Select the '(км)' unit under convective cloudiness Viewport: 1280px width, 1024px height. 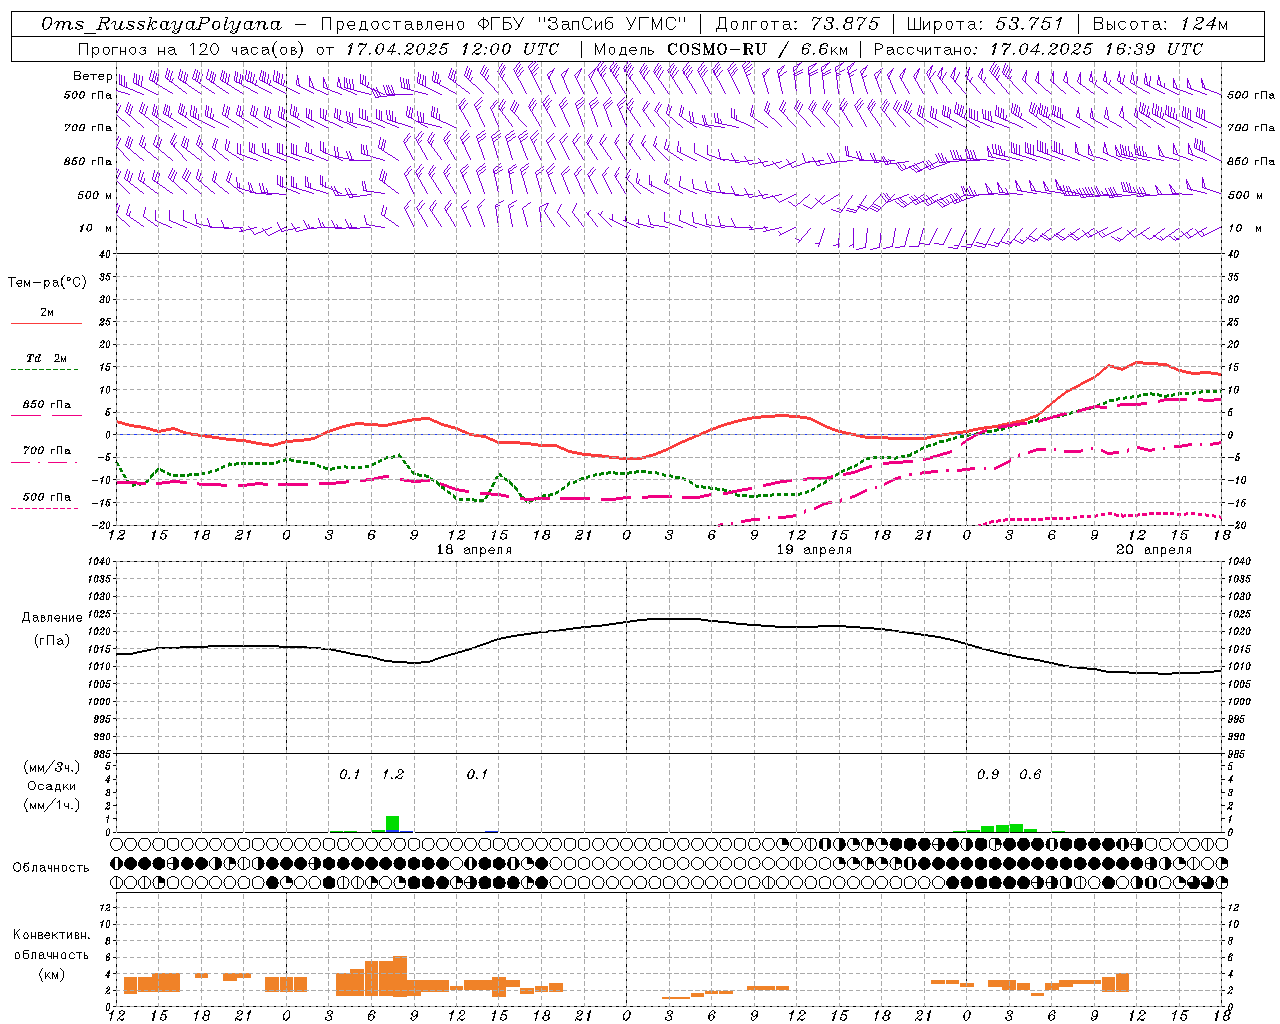click(52, 974)
